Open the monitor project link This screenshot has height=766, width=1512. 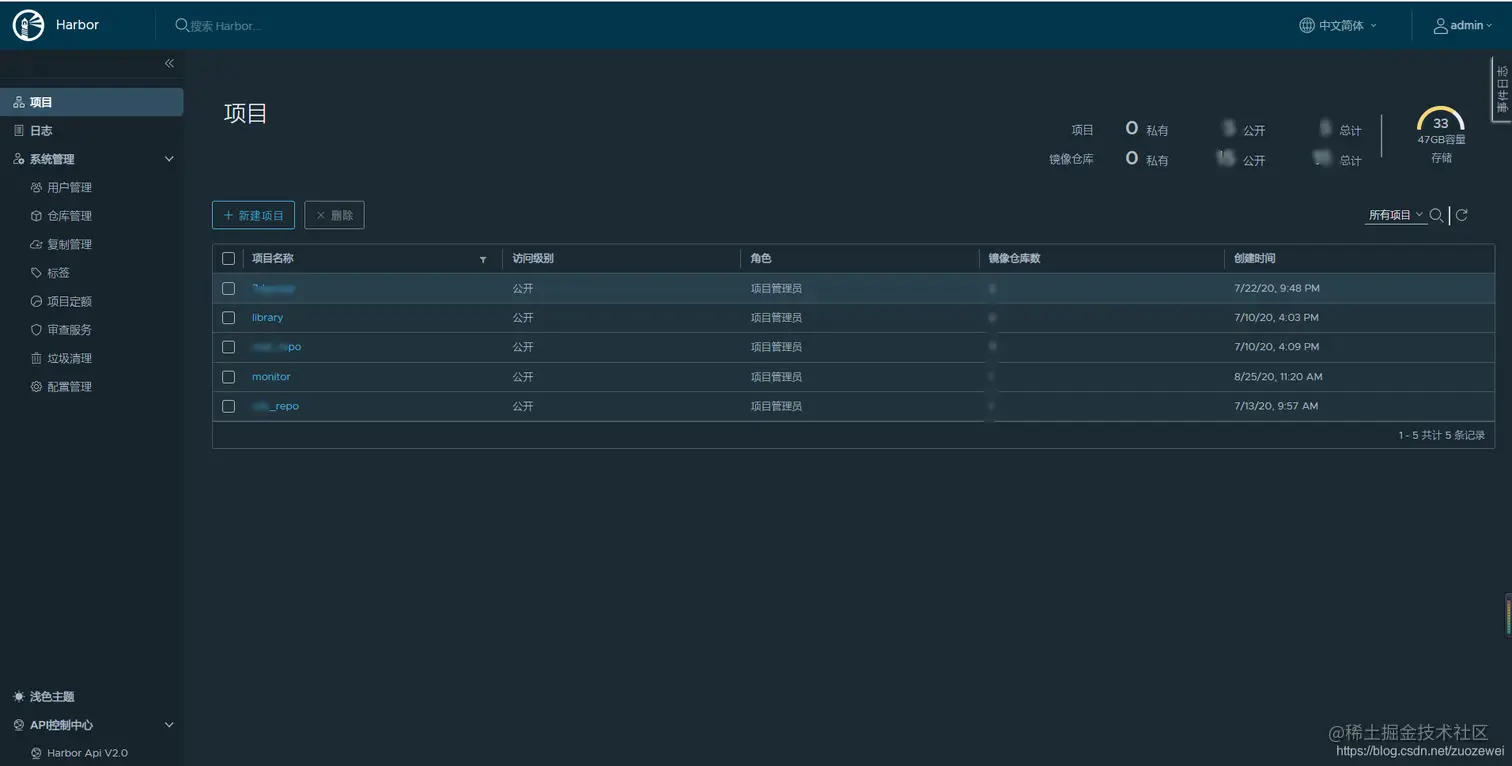[x=271, y=377]
